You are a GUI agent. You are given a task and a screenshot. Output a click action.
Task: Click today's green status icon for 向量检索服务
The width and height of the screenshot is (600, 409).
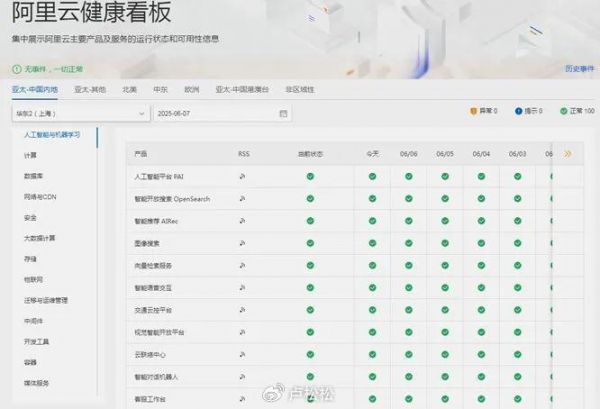(372, 265)
